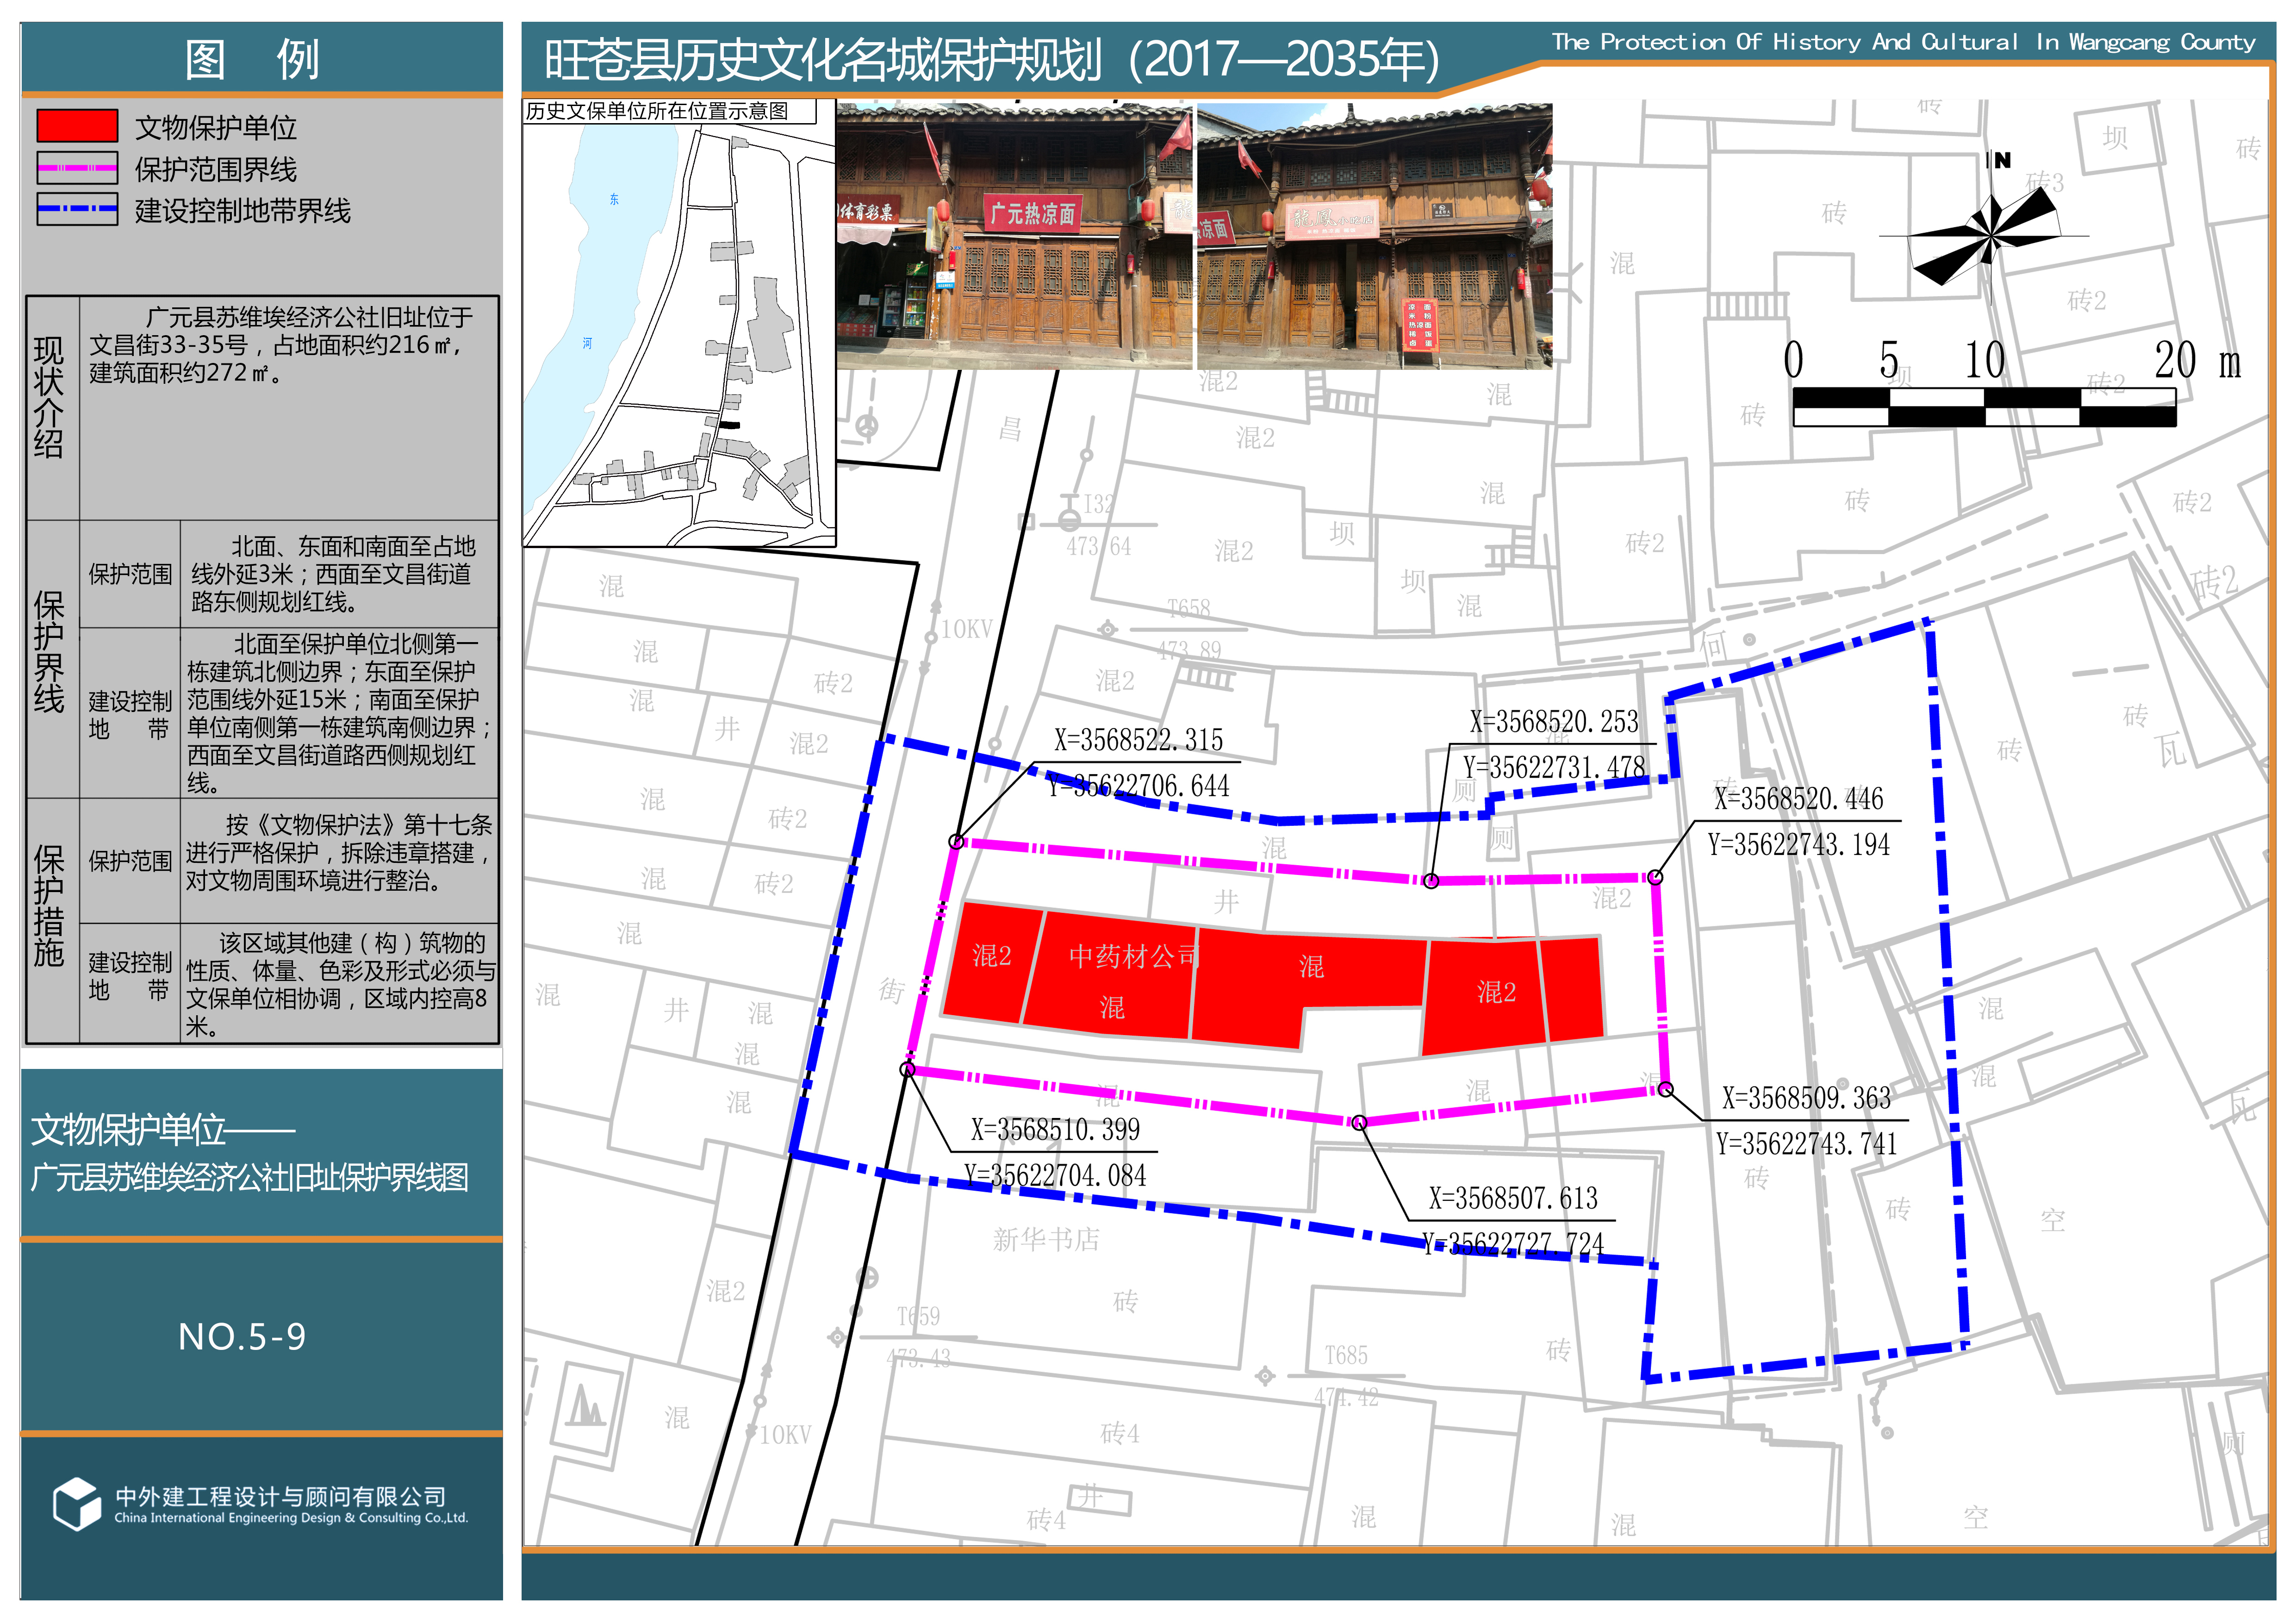The width and height of the screenshot is (2296, 1624).
Task: Click the 历史文保单位所在位置示意图 title
Action: click(657, 111)
